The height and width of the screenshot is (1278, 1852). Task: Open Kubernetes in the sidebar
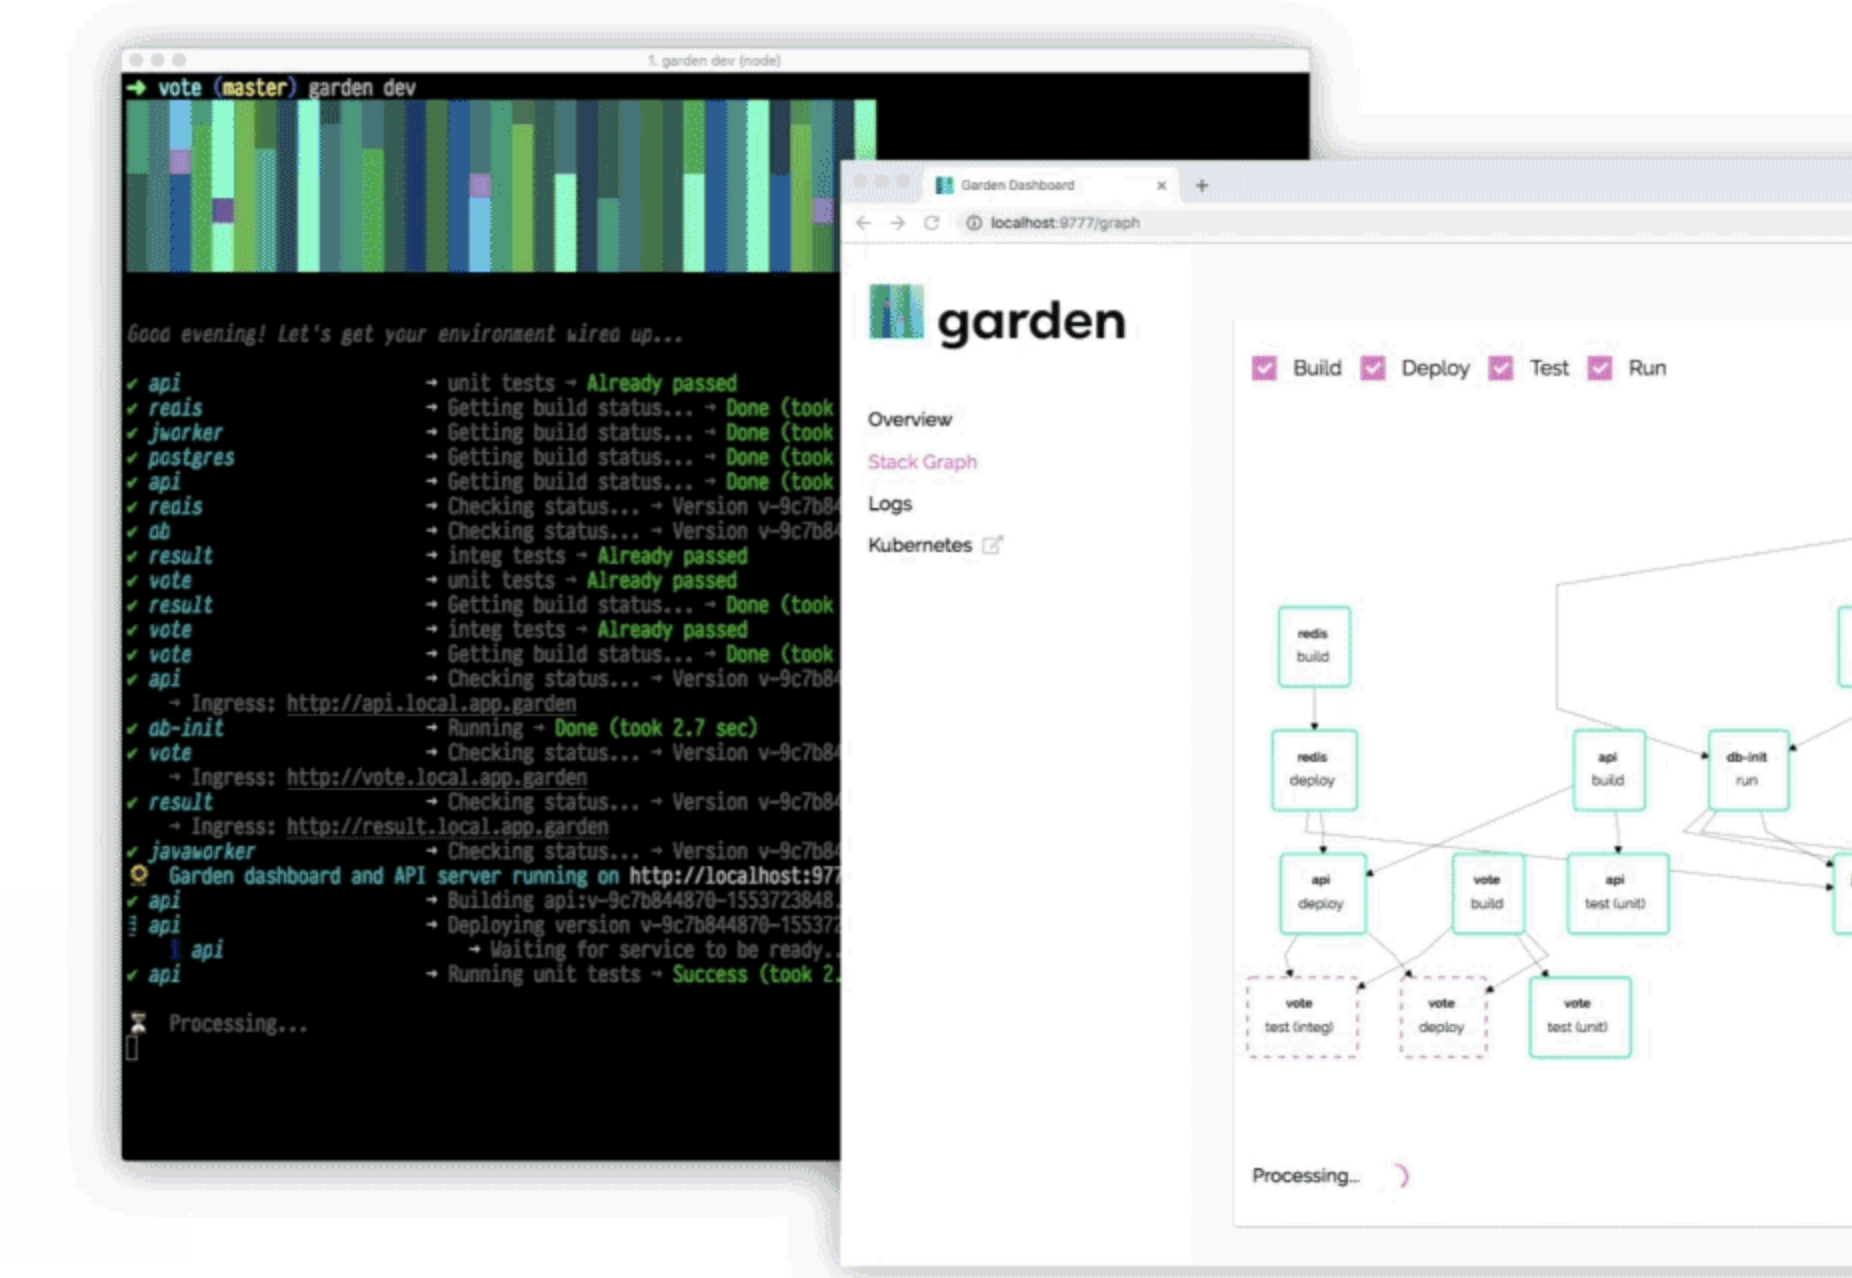click(x=920, y=545)
